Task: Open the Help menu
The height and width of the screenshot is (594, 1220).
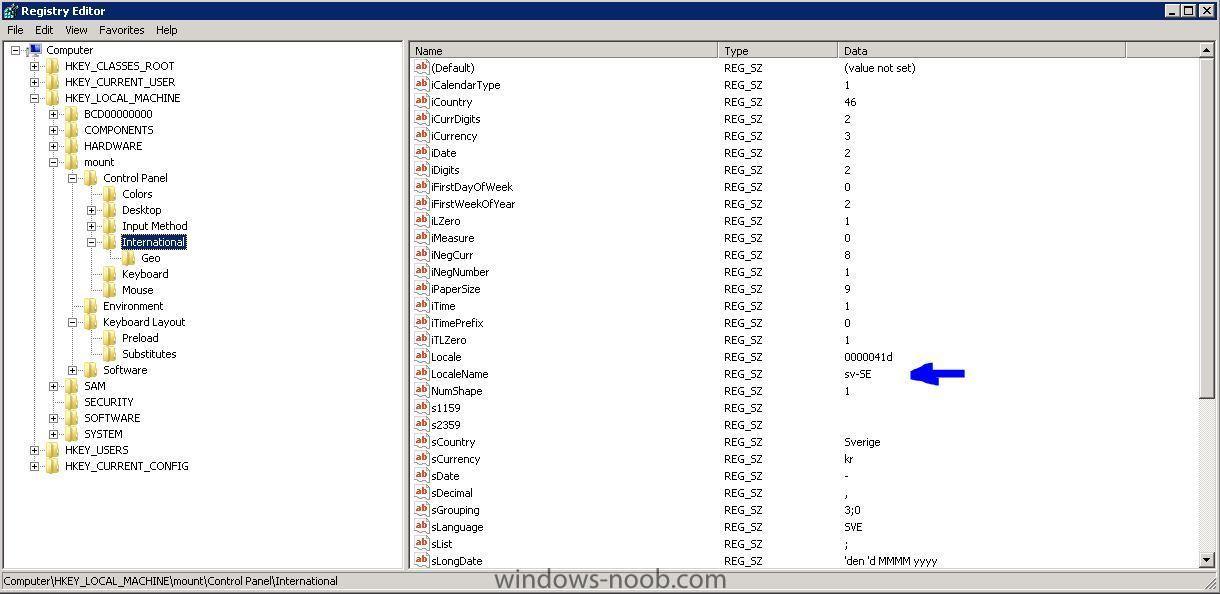Action: (167, 30)
